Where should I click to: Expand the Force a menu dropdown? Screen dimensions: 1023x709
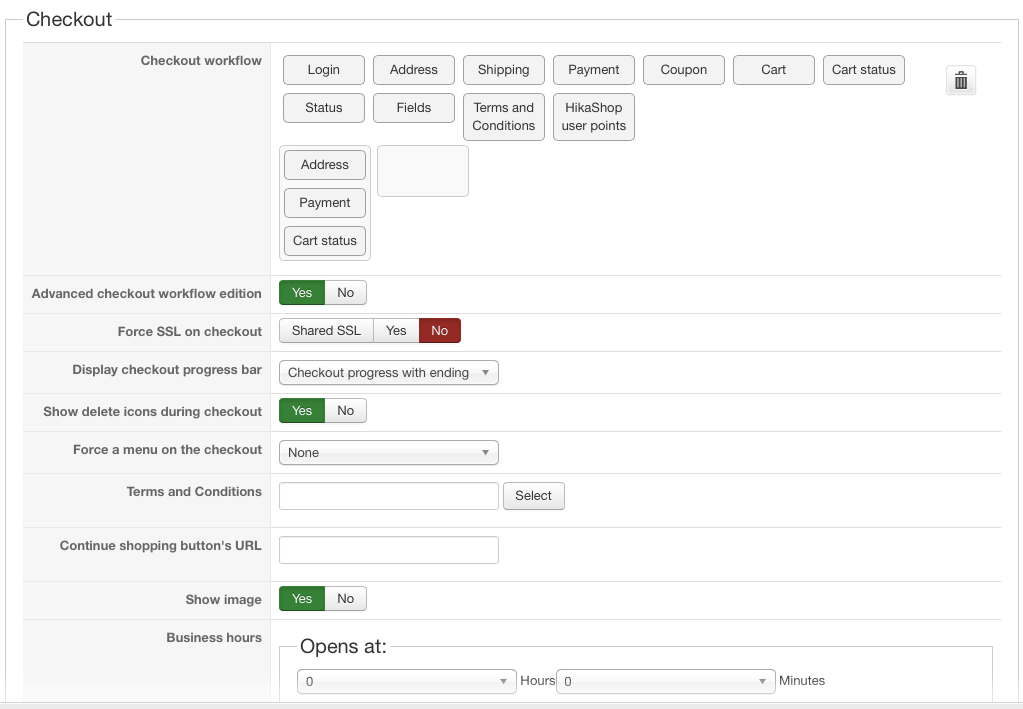click(388, 453)
